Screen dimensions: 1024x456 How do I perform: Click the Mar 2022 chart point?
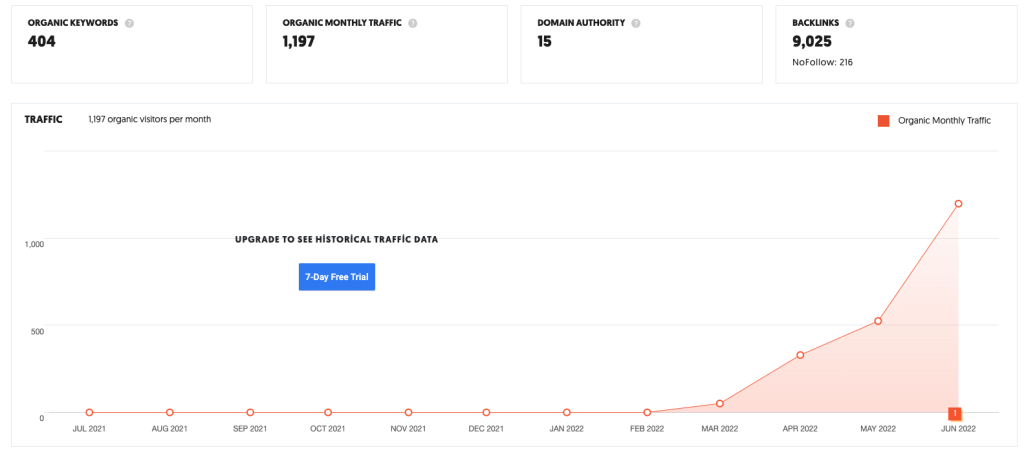click(720, 404)
